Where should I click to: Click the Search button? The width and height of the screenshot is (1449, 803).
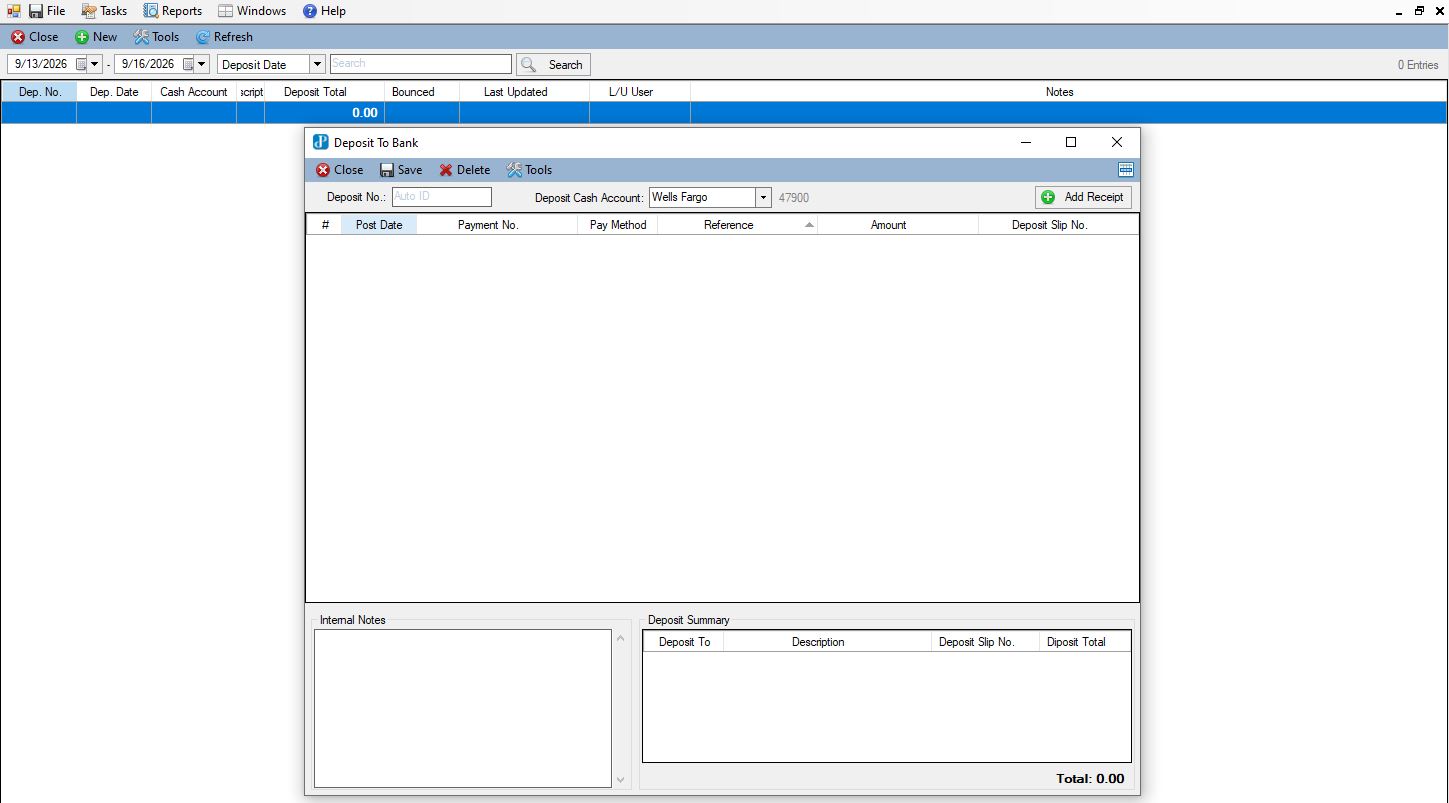coord(553,64)
